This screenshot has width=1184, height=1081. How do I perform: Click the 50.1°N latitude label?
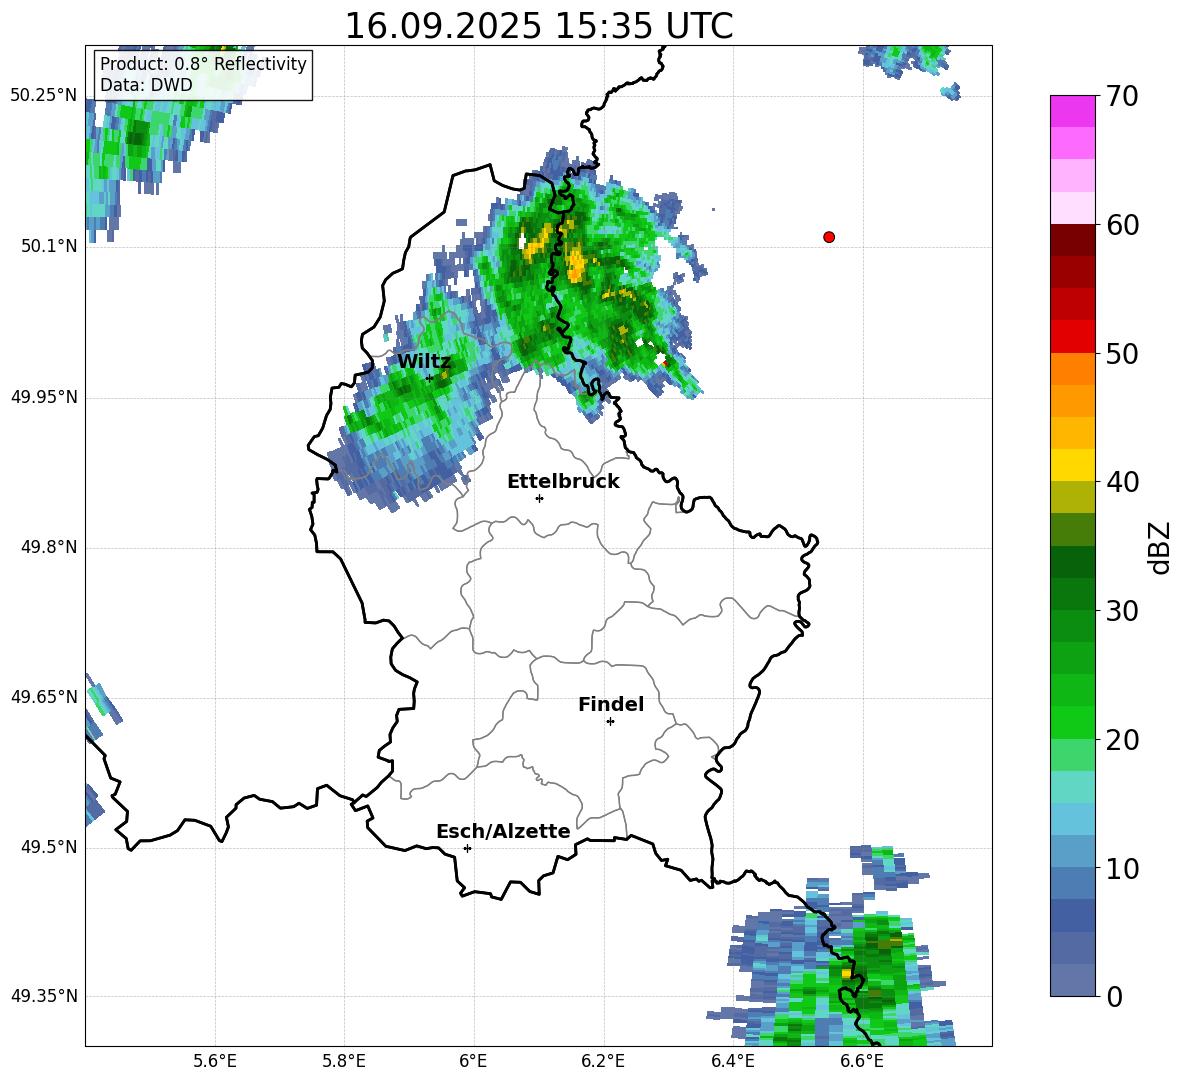(x=48, y=246)
